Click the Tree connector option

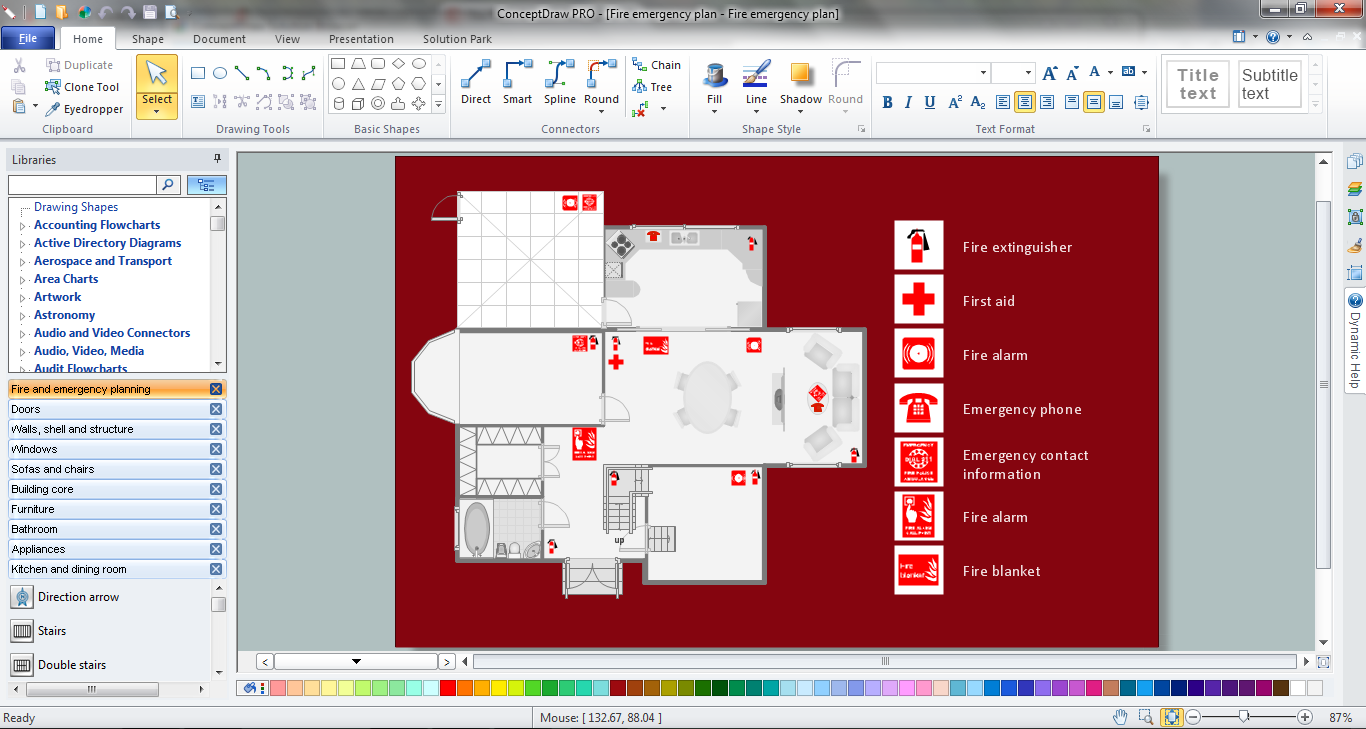652,87
